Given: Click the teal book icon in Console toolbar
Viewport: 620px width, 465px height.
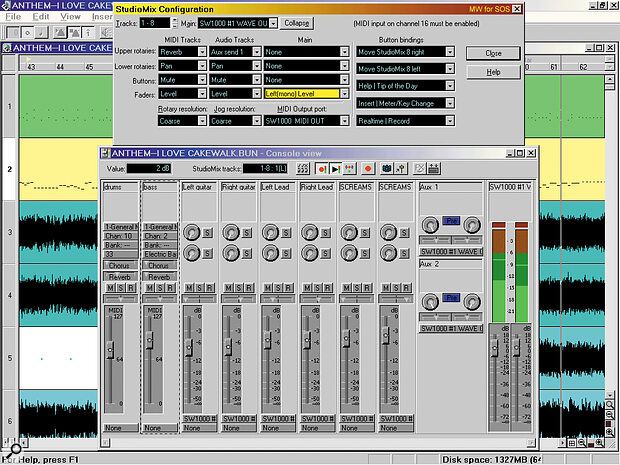Looking at the screenshot, I should [x=387, y=169].
